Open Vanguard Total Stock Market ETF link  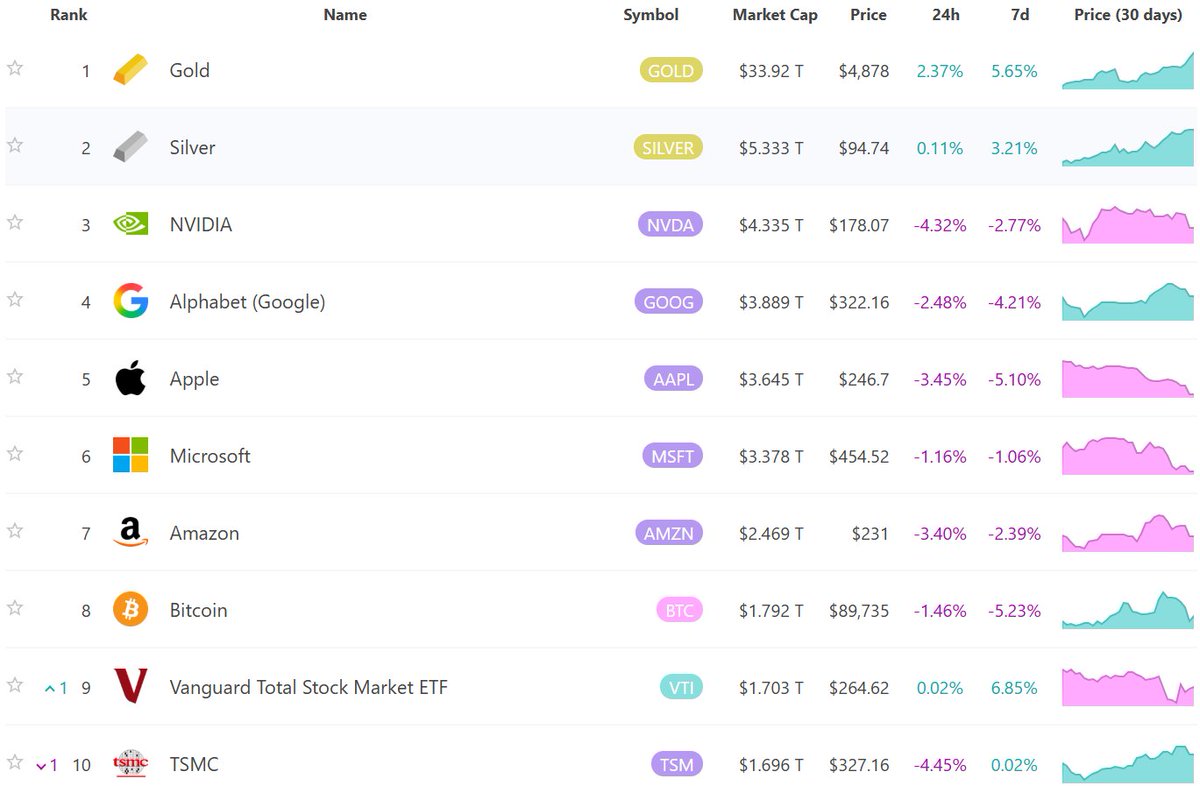[308, 688]
